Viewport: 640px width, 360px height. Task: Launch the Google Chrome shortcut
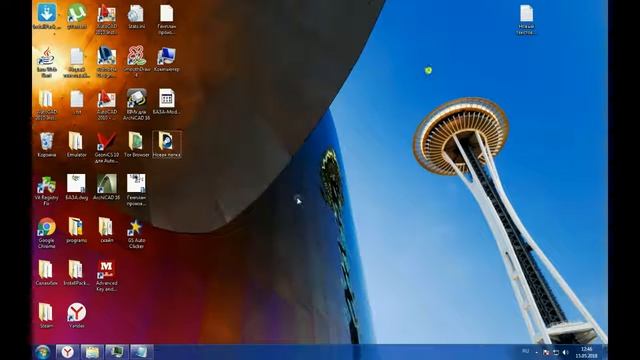47,233
